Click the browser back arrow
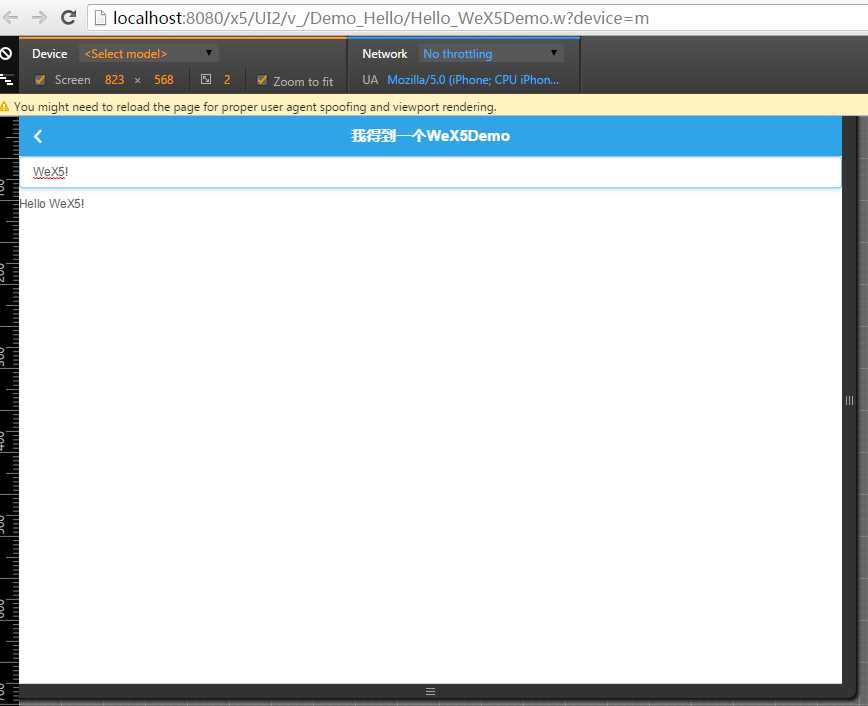This screenshot has height=706, width=868. 11,18
